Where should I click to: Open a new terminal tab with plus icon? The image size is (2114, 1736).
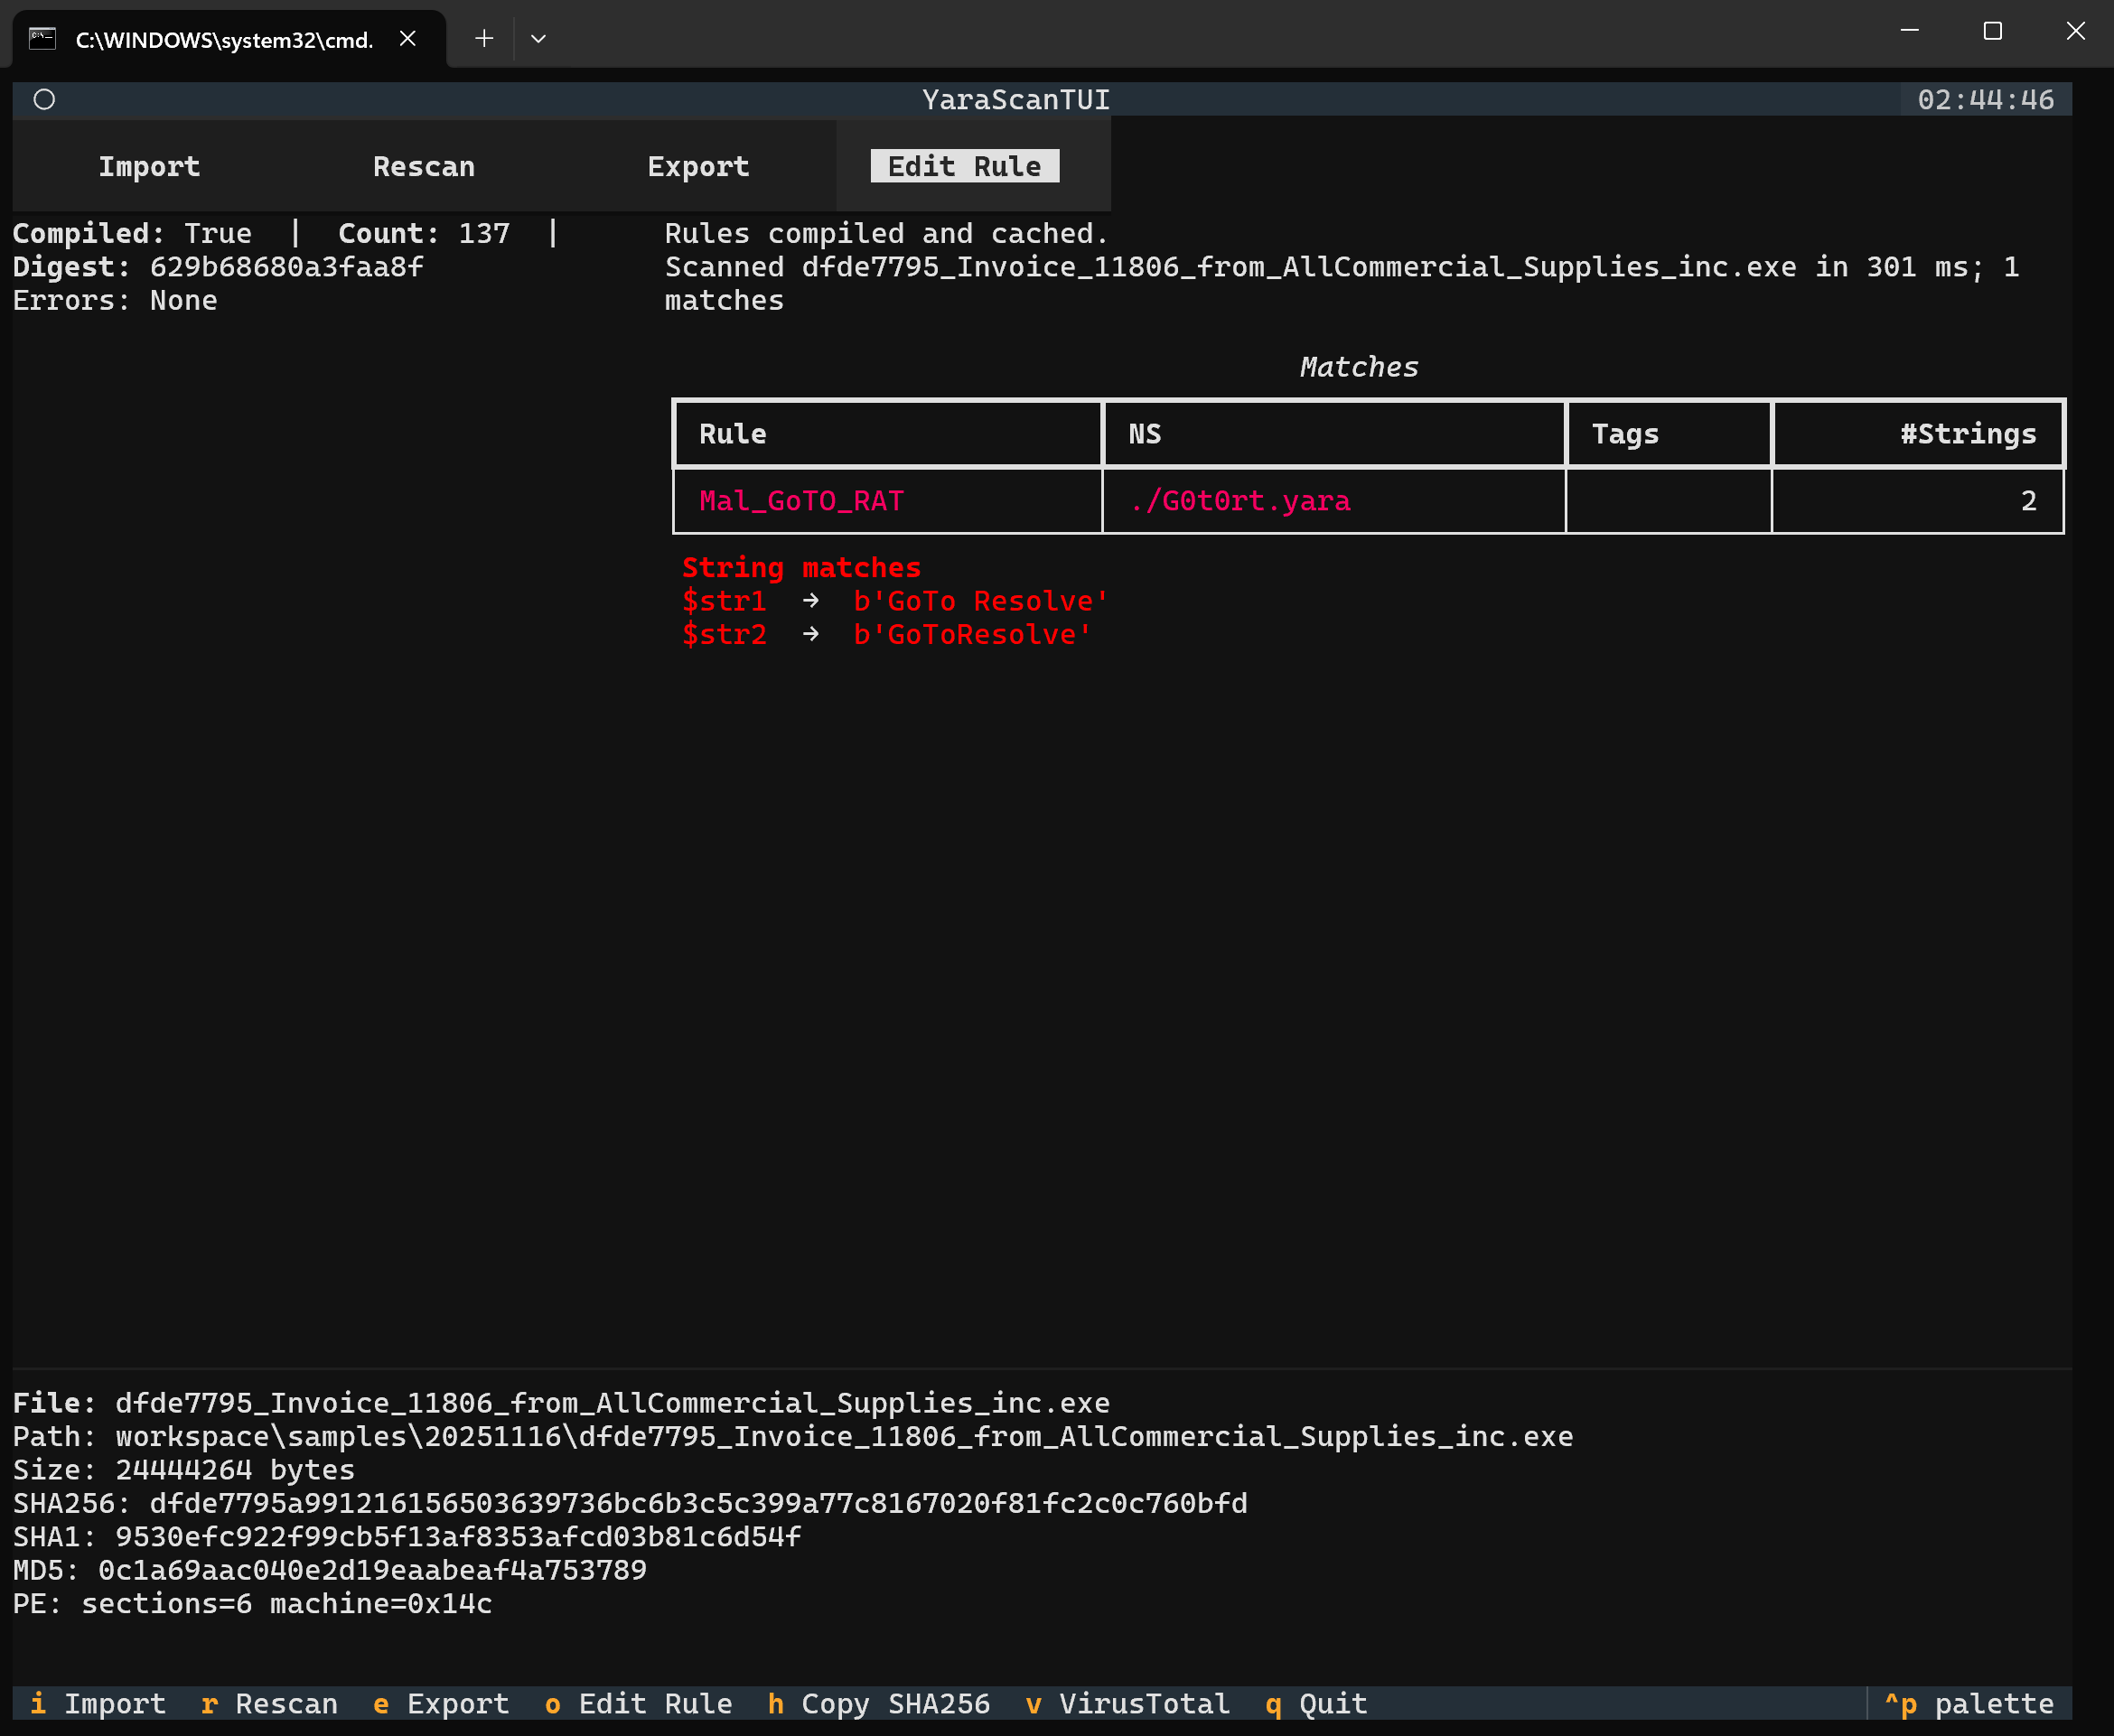484,38
